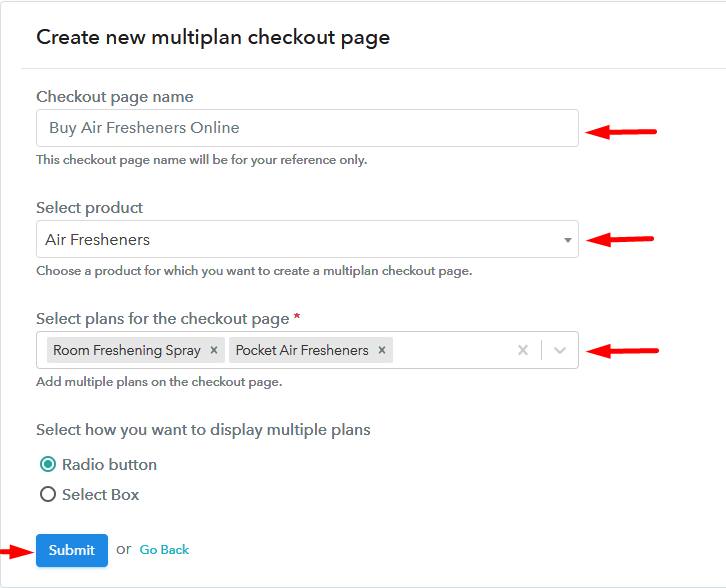
Task: Click the Select product caret arrow
Action: (x=567, y=240)
